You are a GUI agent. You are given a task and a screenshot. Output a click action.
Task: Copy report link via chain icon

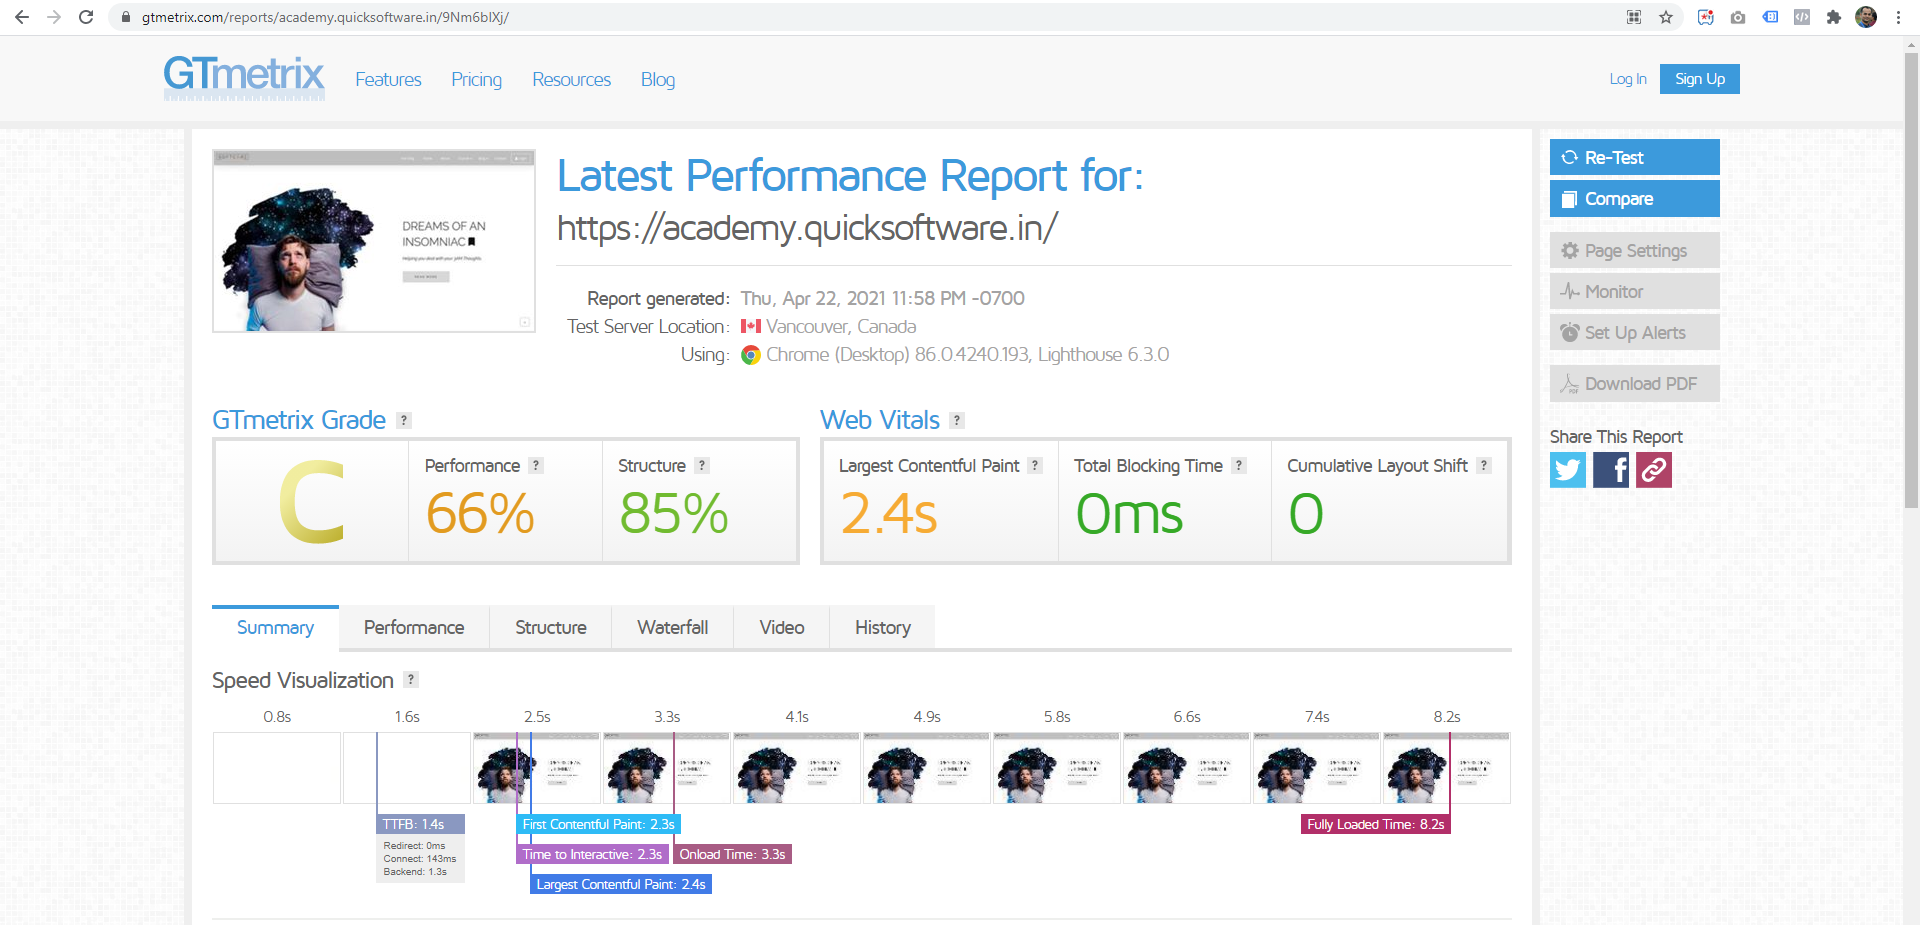pos(1654,470)
